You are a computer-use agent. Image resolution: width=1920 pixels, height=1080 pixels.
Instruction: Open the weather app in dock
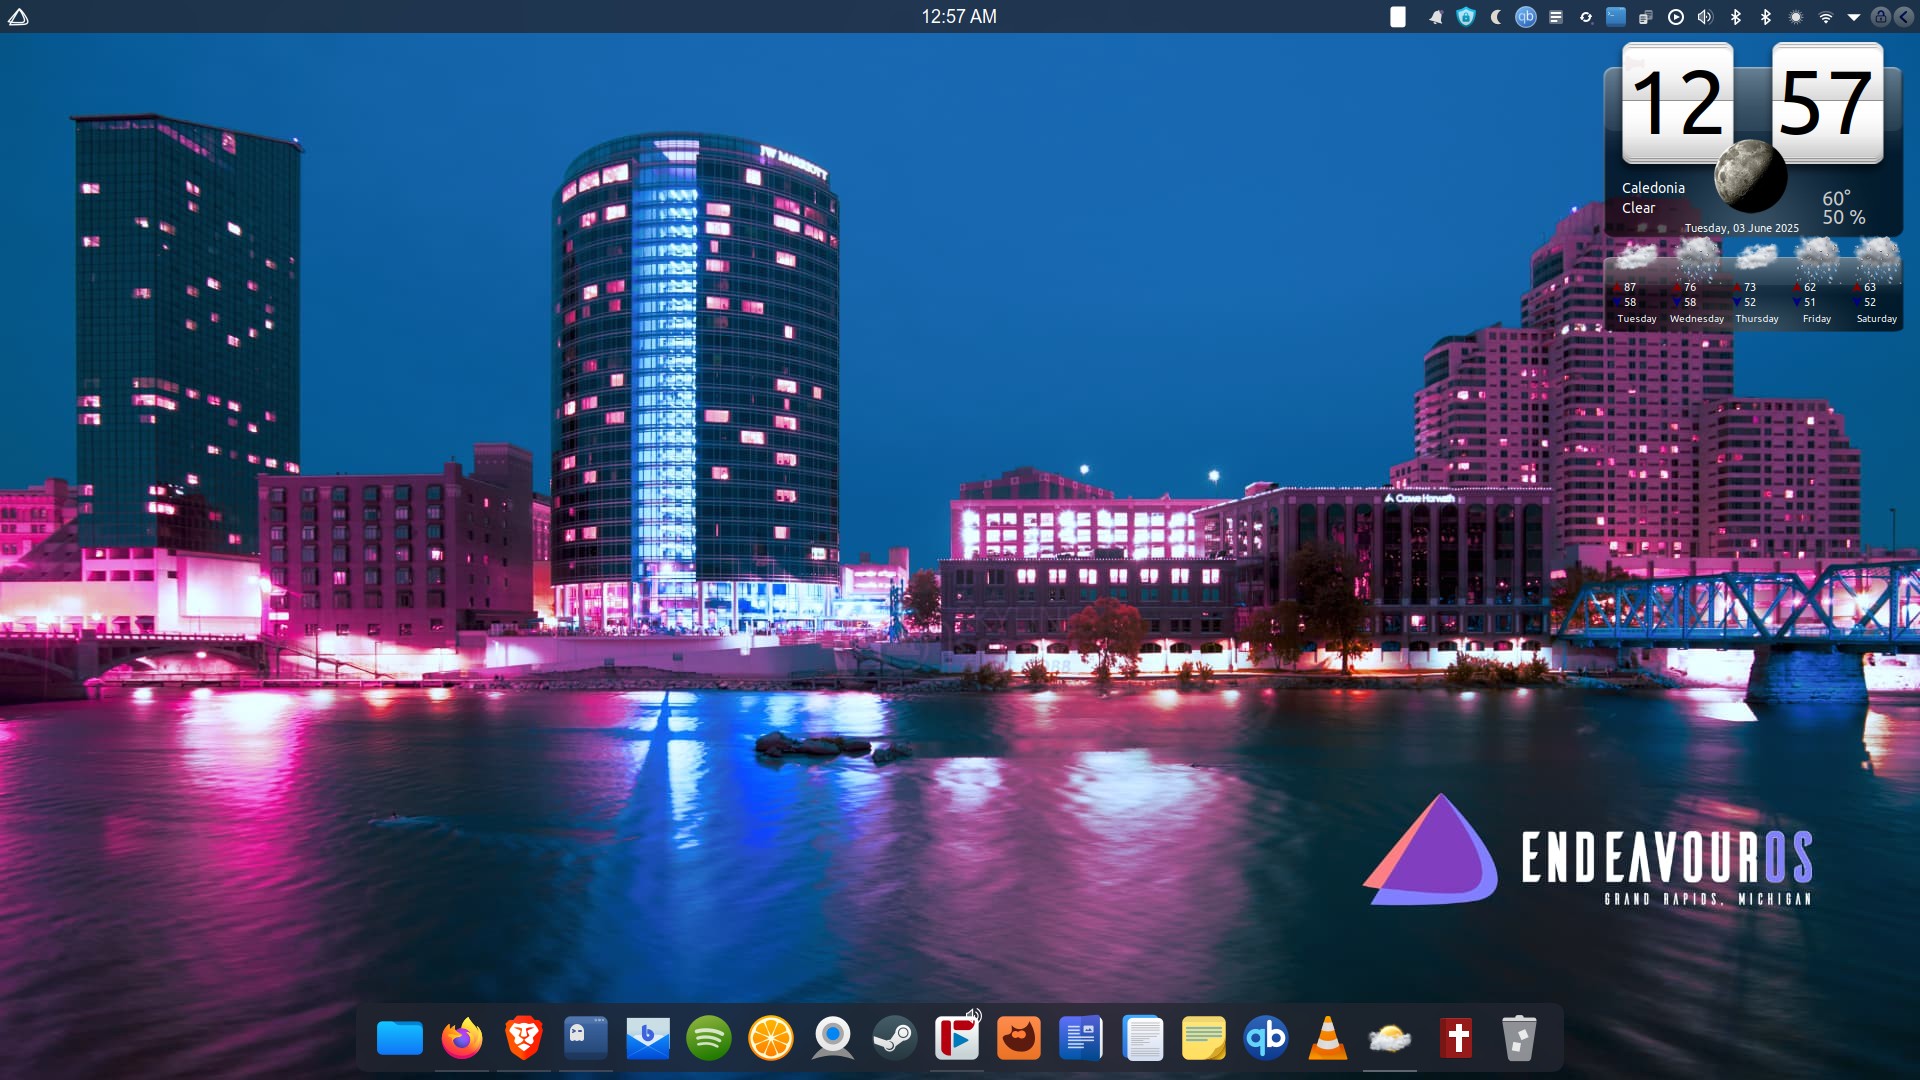[x=1390, y=1038]
